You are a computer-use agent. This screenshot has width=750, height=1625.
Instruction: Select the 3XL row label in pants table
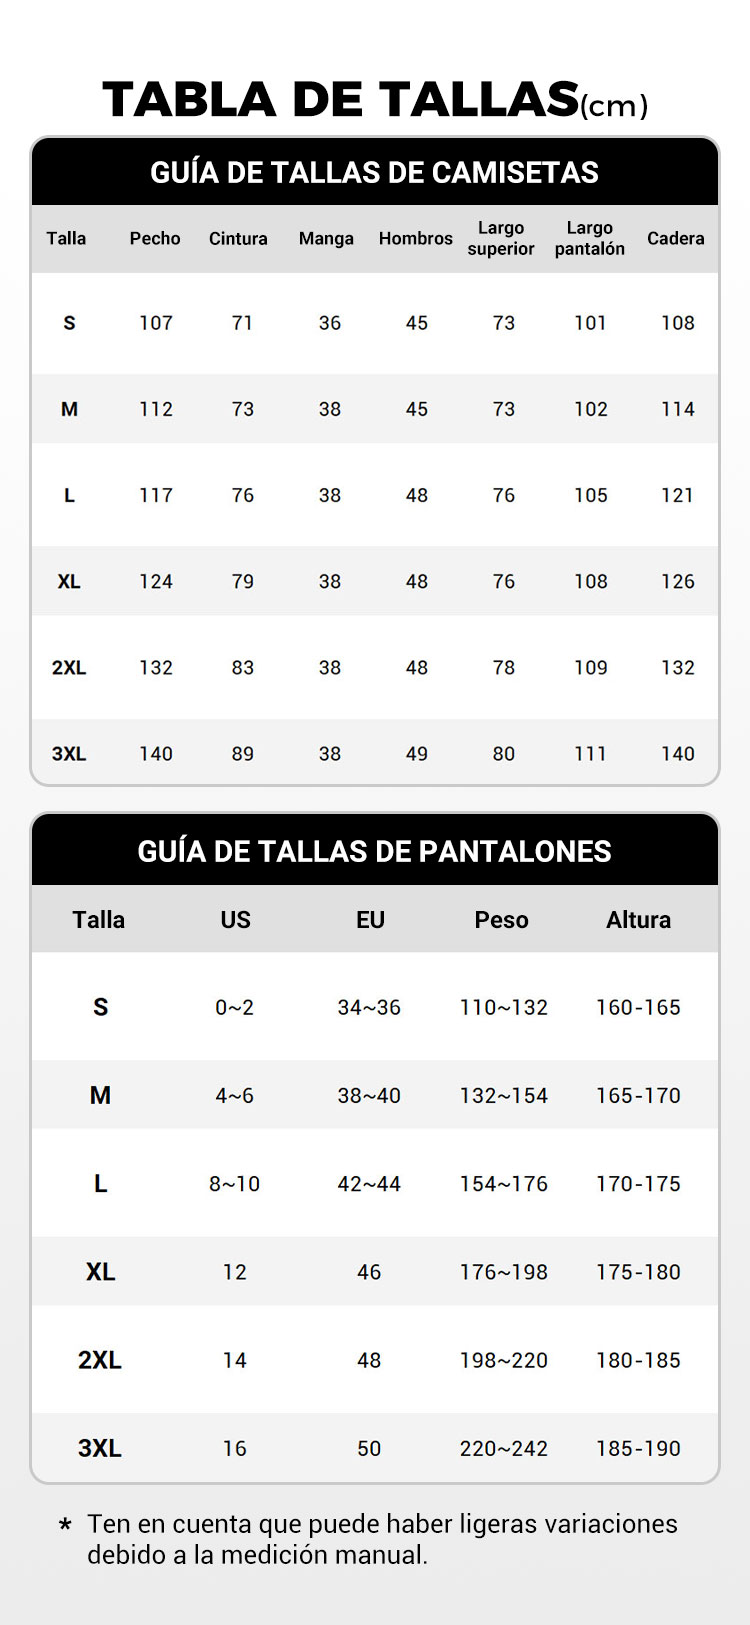click(x=100, y=1448)
